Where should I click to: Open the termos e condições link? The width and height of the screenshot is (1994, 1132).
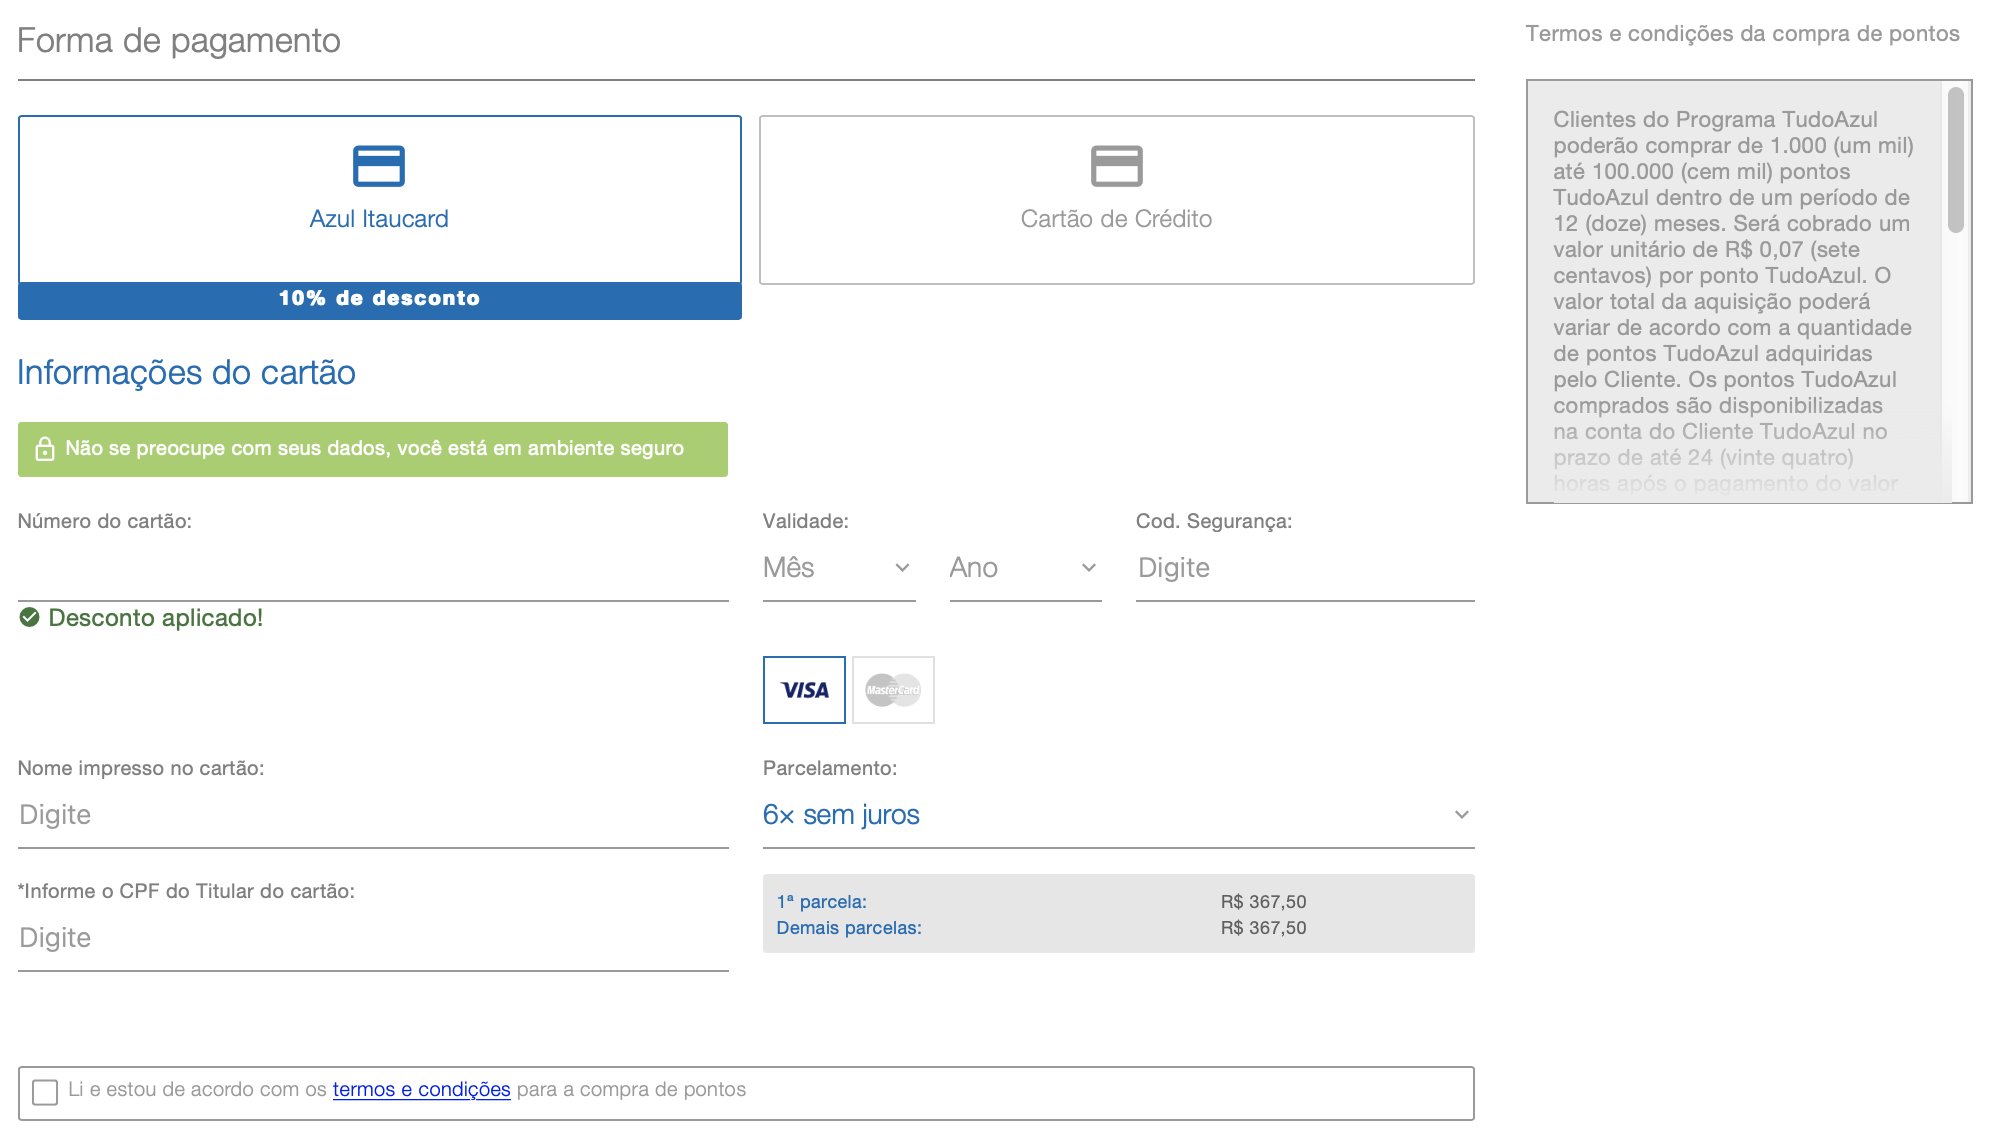tap(421, 1090)
